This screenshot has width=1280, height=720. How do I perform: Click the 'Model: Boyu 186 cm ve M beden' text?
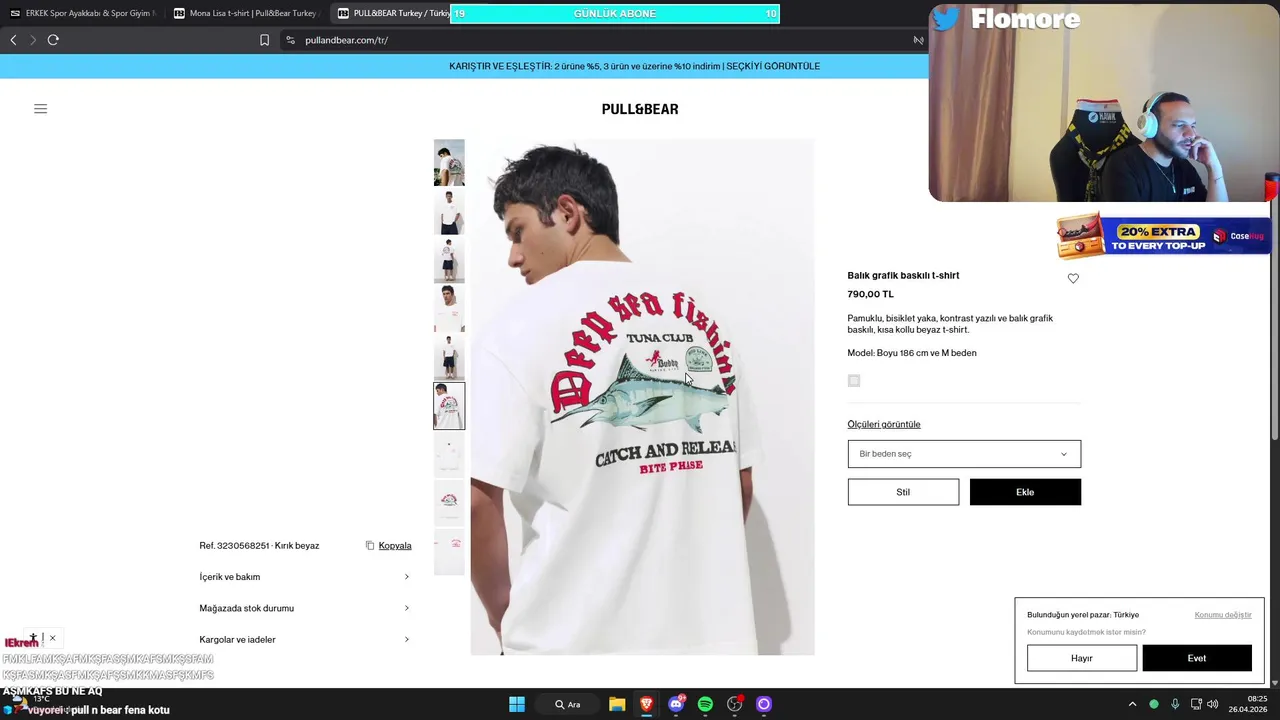click(x=912, y=353)
